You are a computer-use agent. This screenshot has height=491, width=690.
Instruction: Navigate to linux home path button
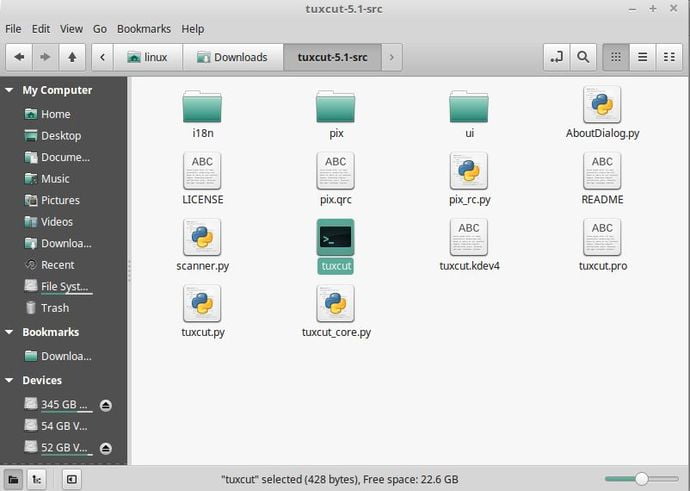[x=148, y=57]
